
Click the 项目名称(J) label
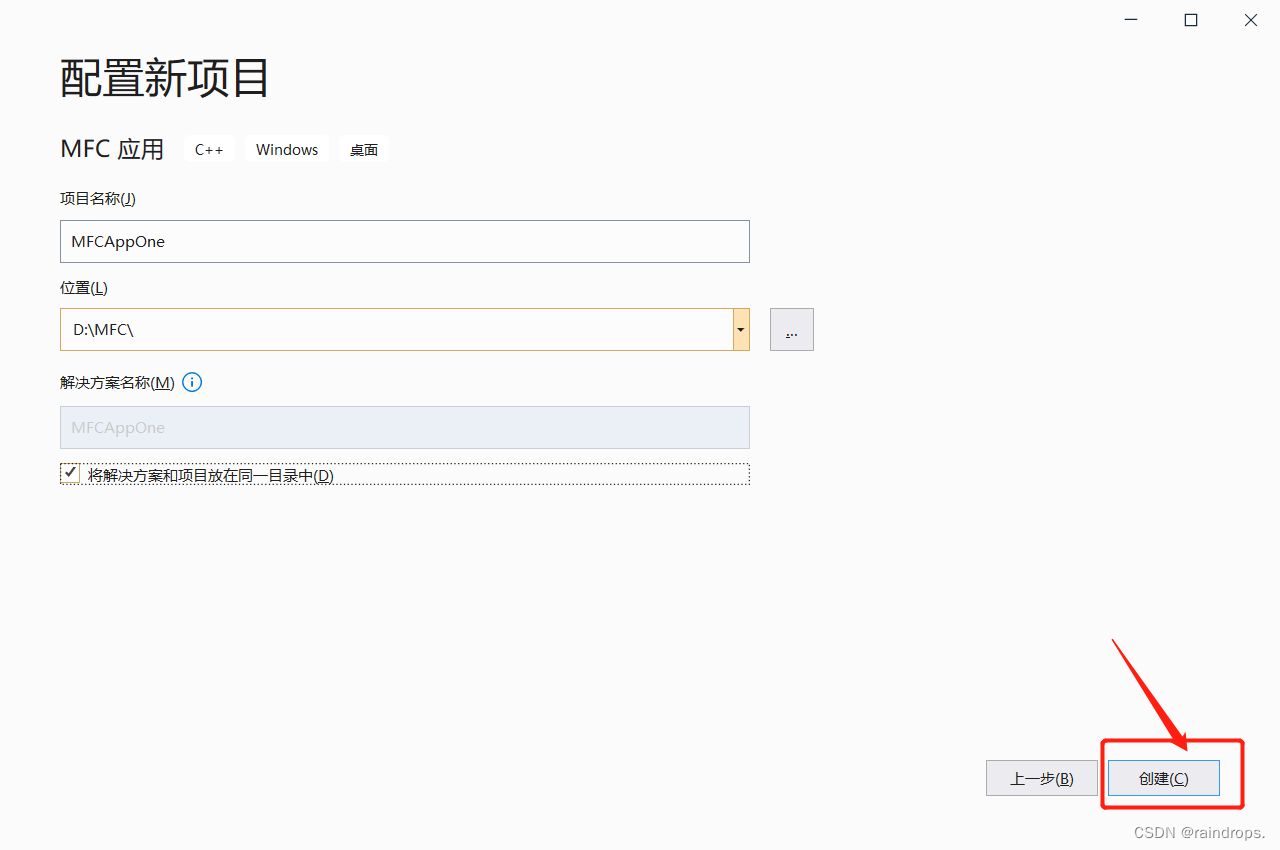click(x=98, y=198)
